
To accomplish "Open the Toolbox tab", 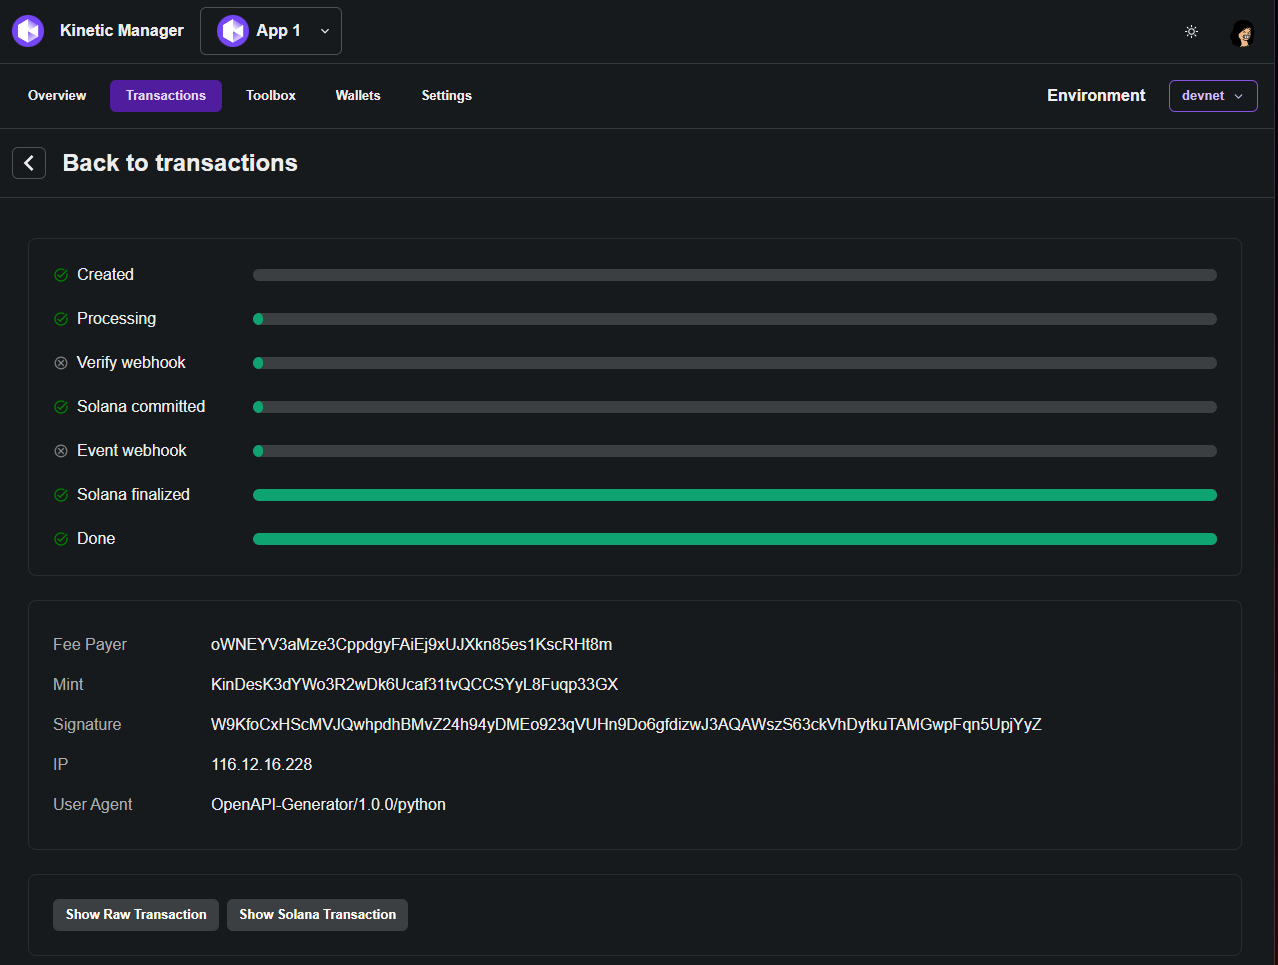I will pyautogui.click(x=271, y=96).
